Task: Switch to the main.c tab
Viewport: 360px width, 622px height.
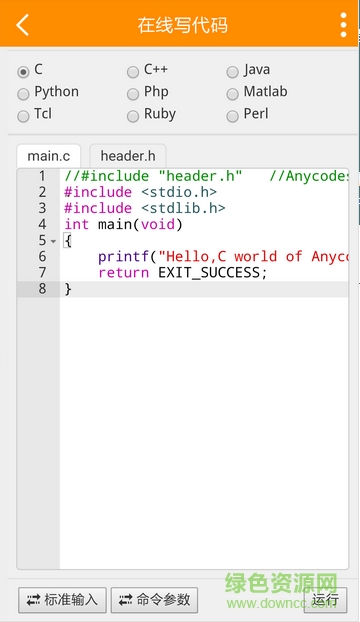Action: [x=49, y=156]
